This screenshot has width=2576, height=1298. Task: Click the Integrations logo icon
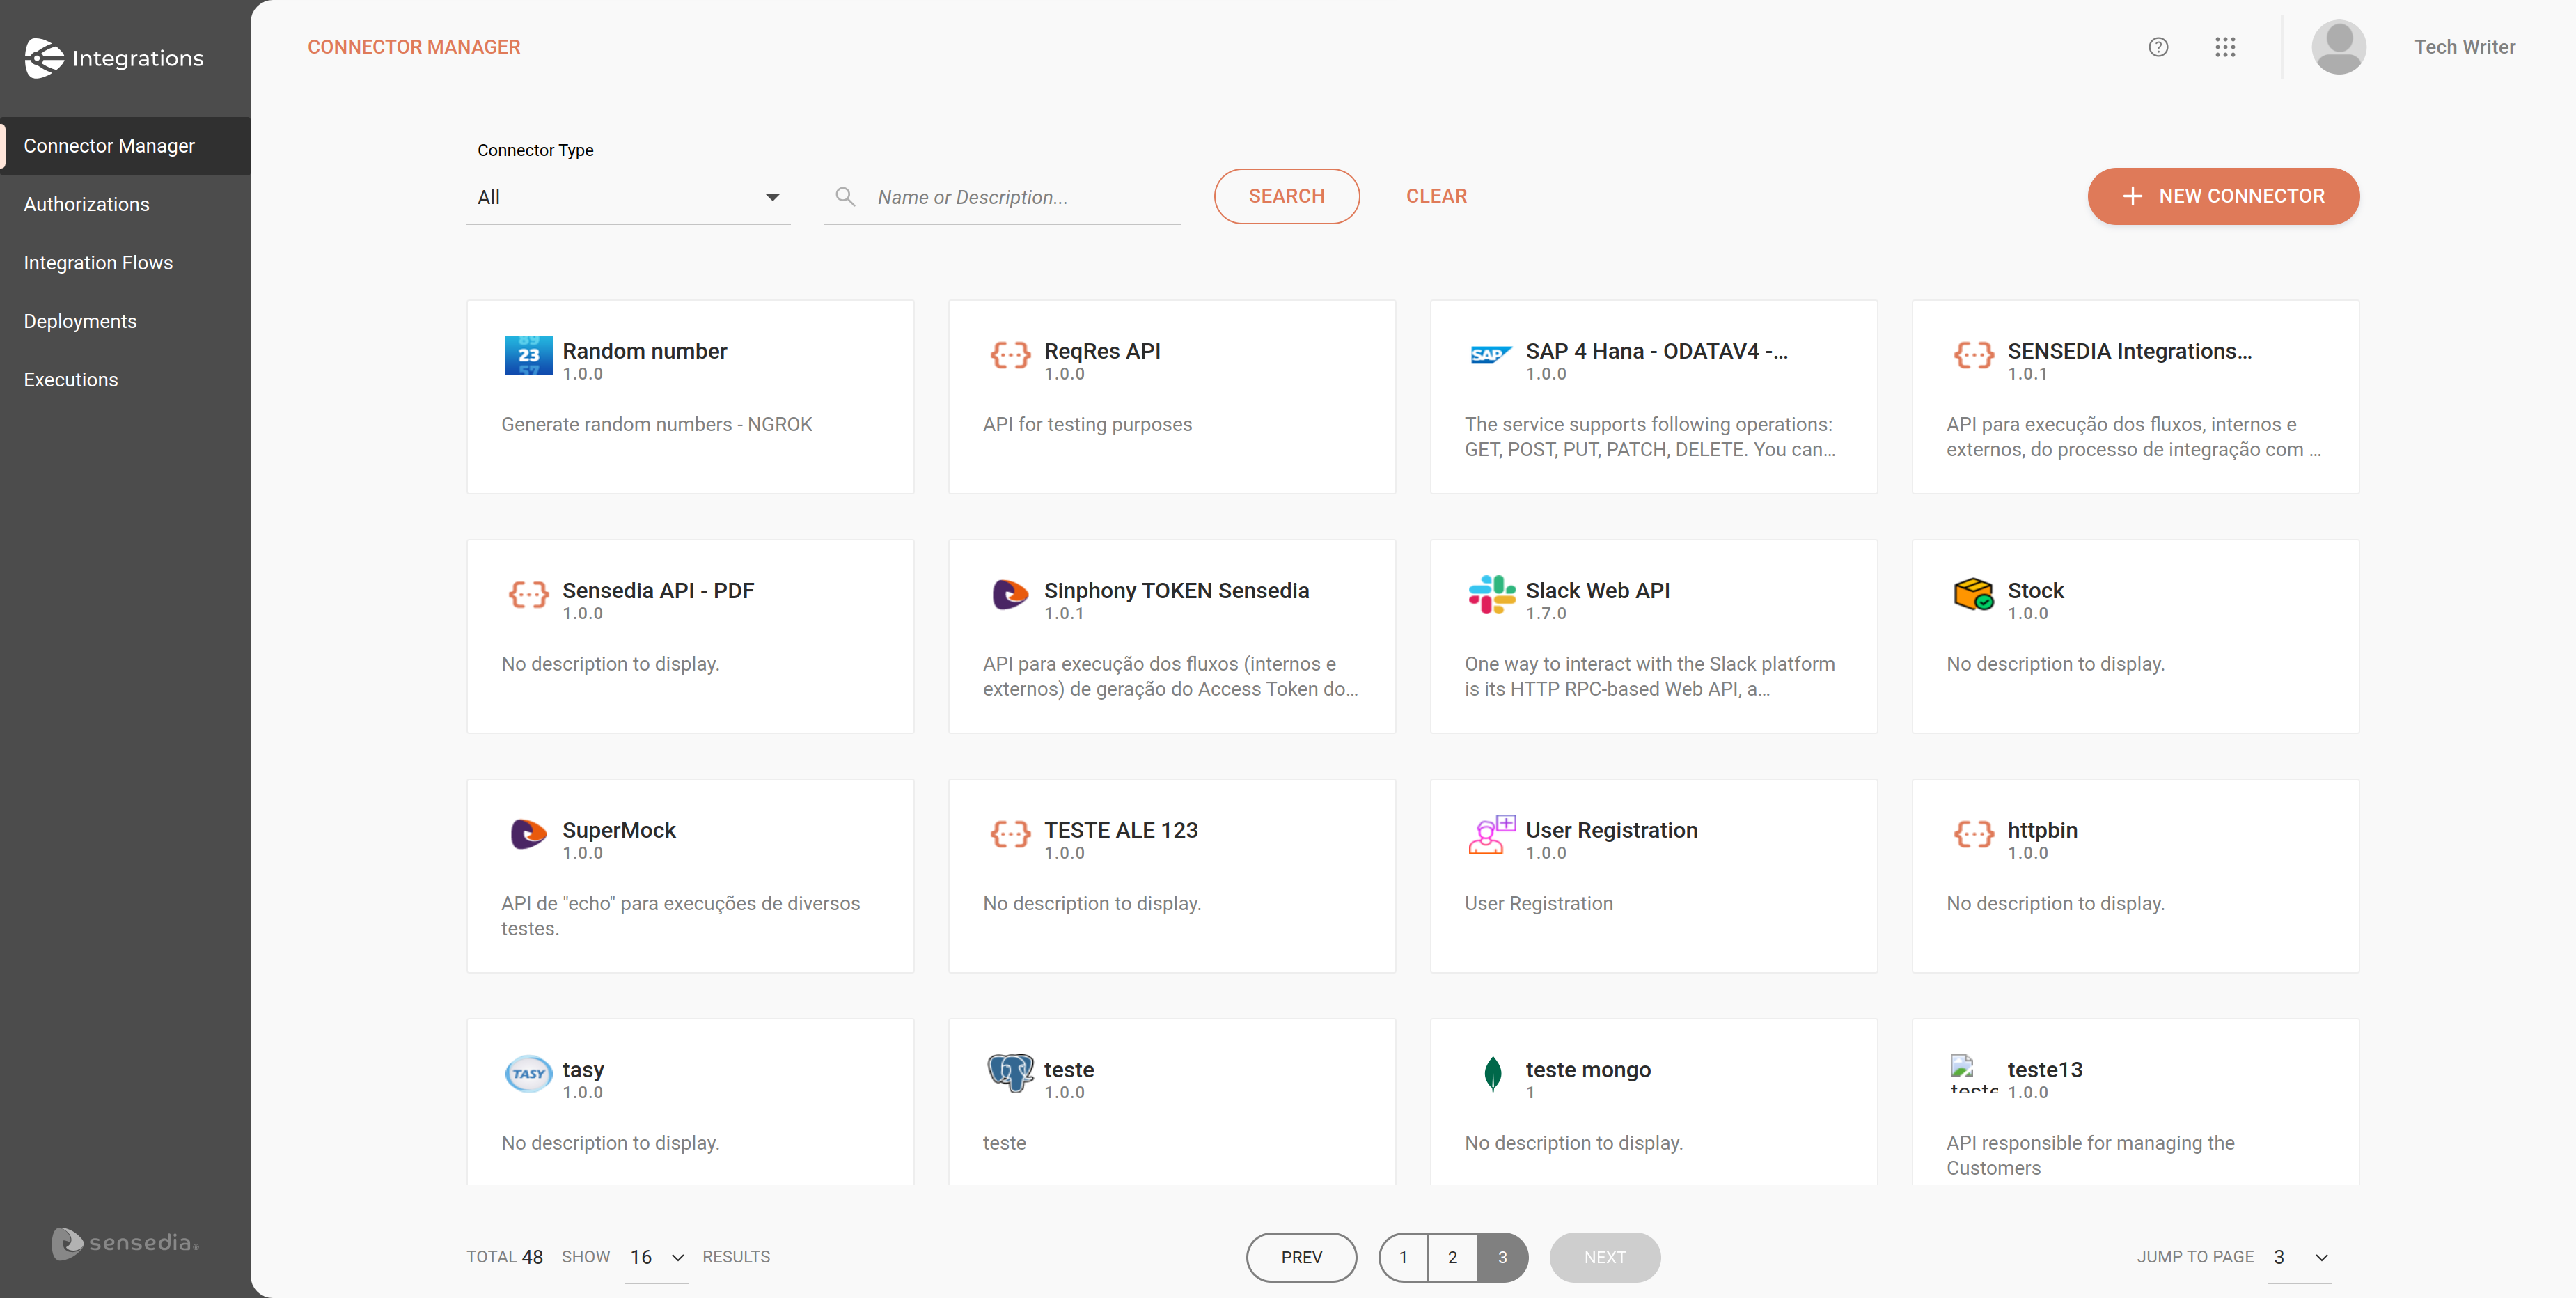tap(44, 58)
